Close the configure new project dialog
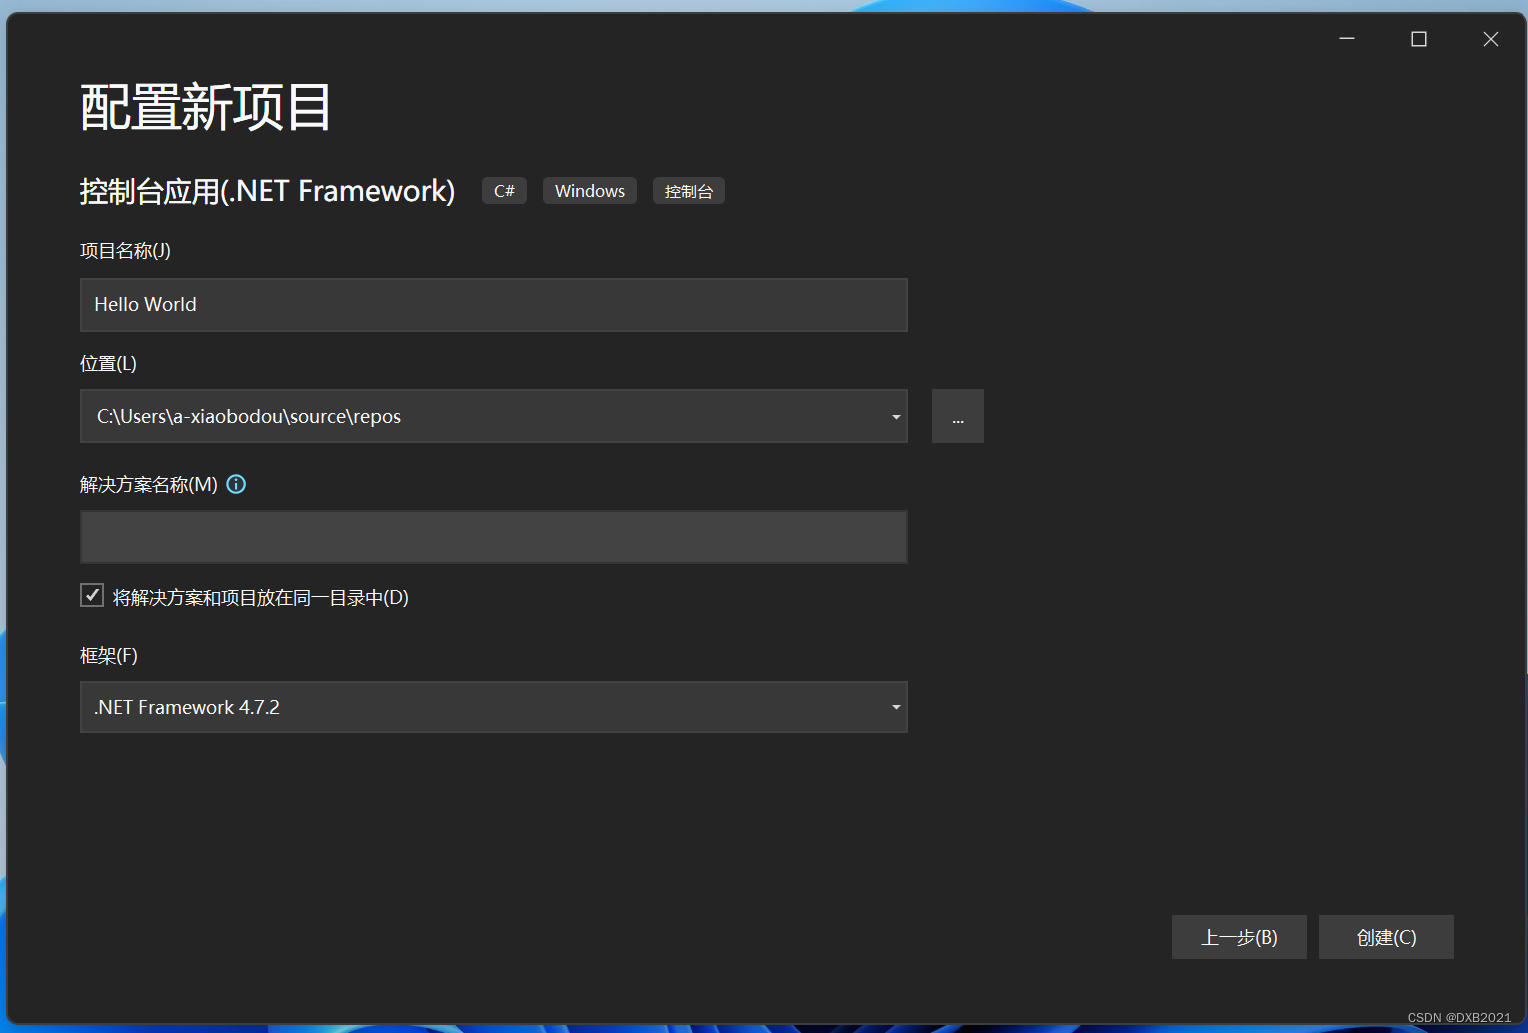The width and height of the screenshot is (1528, 1033). tap(1491, 39)
